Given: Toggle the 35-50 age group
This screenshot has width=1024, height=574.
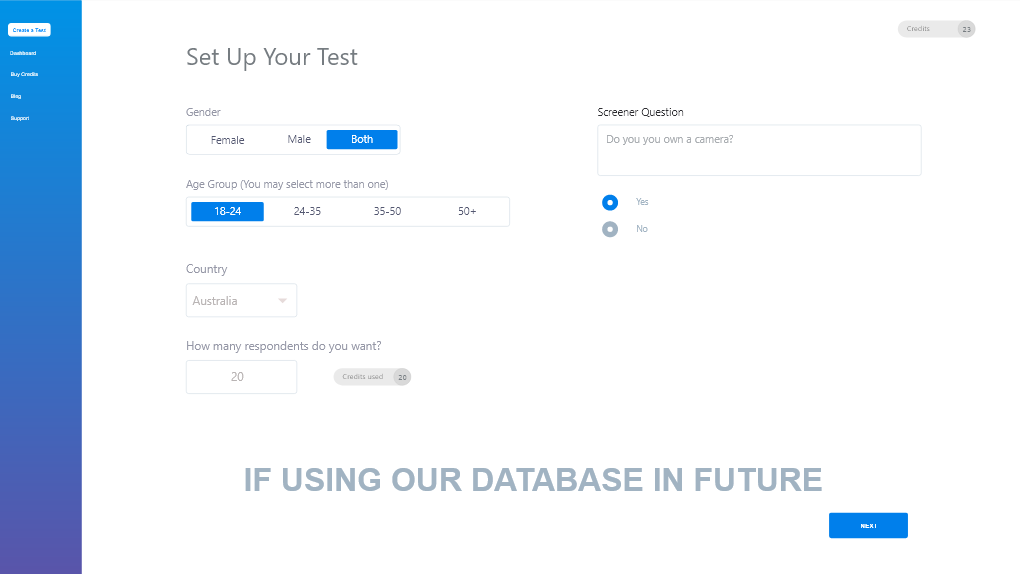Looking at the screenshot, I should coord(387,212).
